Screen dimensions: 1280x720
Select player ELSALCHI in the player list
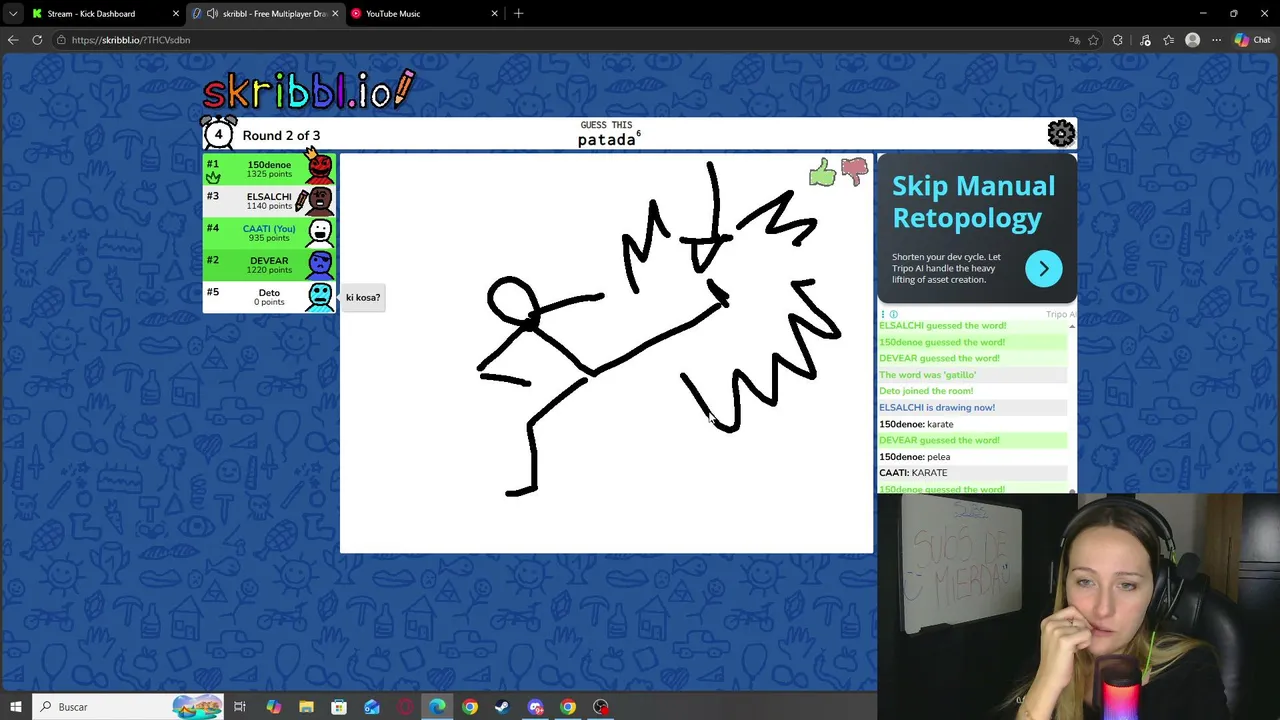[x=269, y=201]
